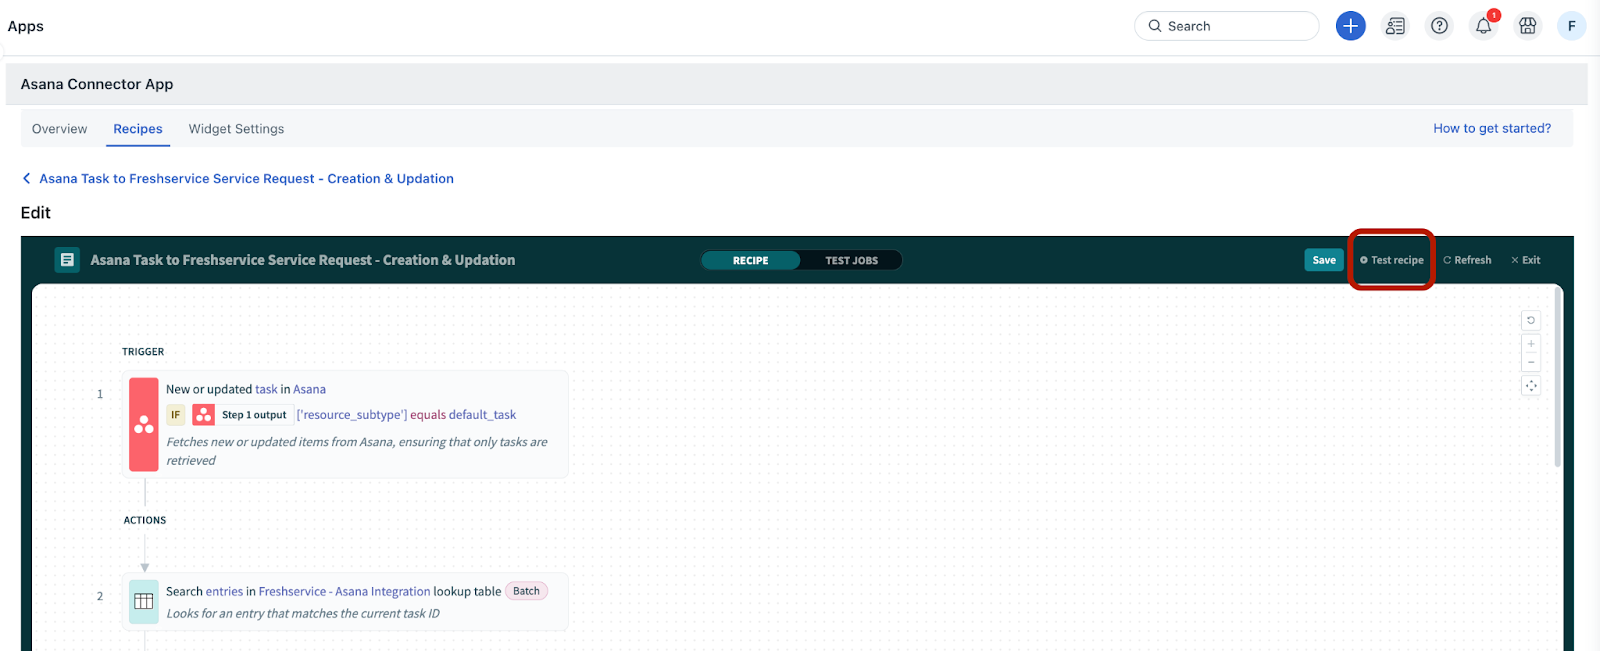Image resolution: width=1600 pixels, height=651 pixels.
Task: Open the user profile avatar F
Action: point(1572,26)
